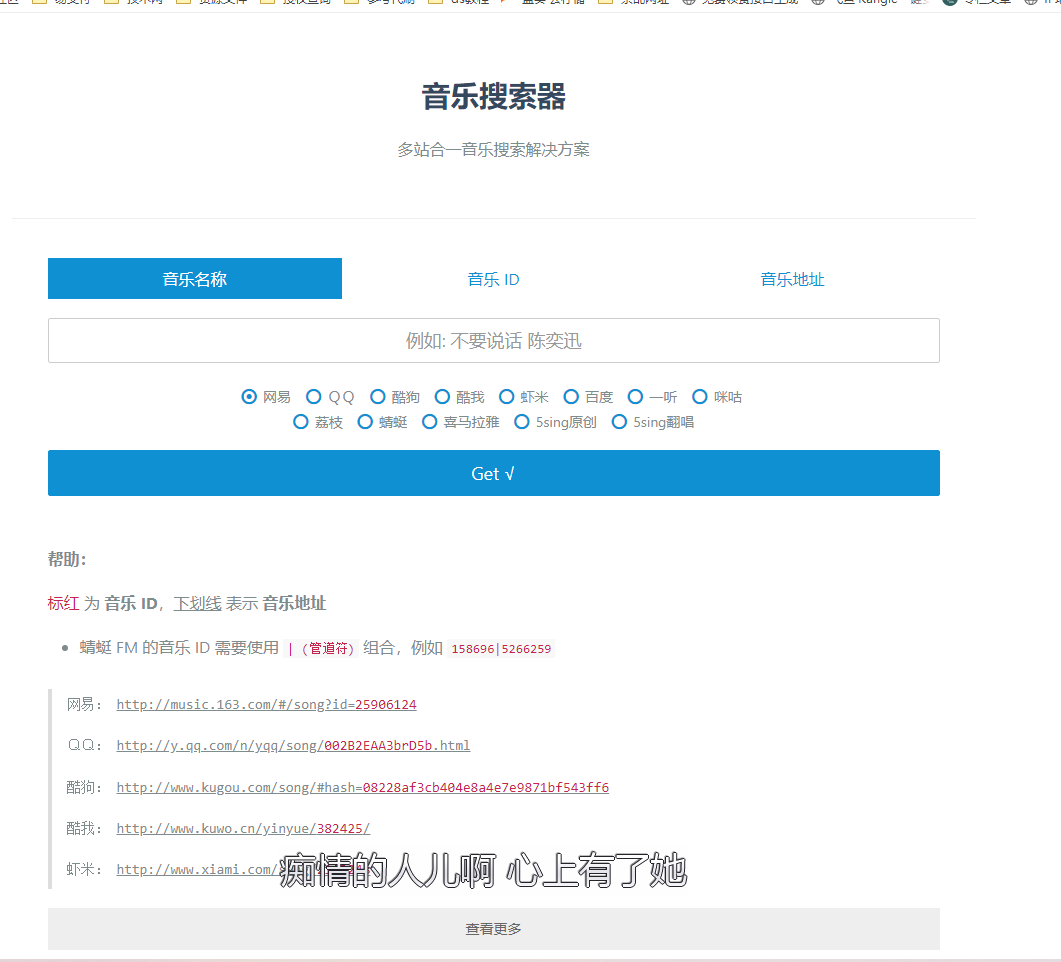Select the 酷狗 radio option
1061x962 pixels.
click(378, 397)
